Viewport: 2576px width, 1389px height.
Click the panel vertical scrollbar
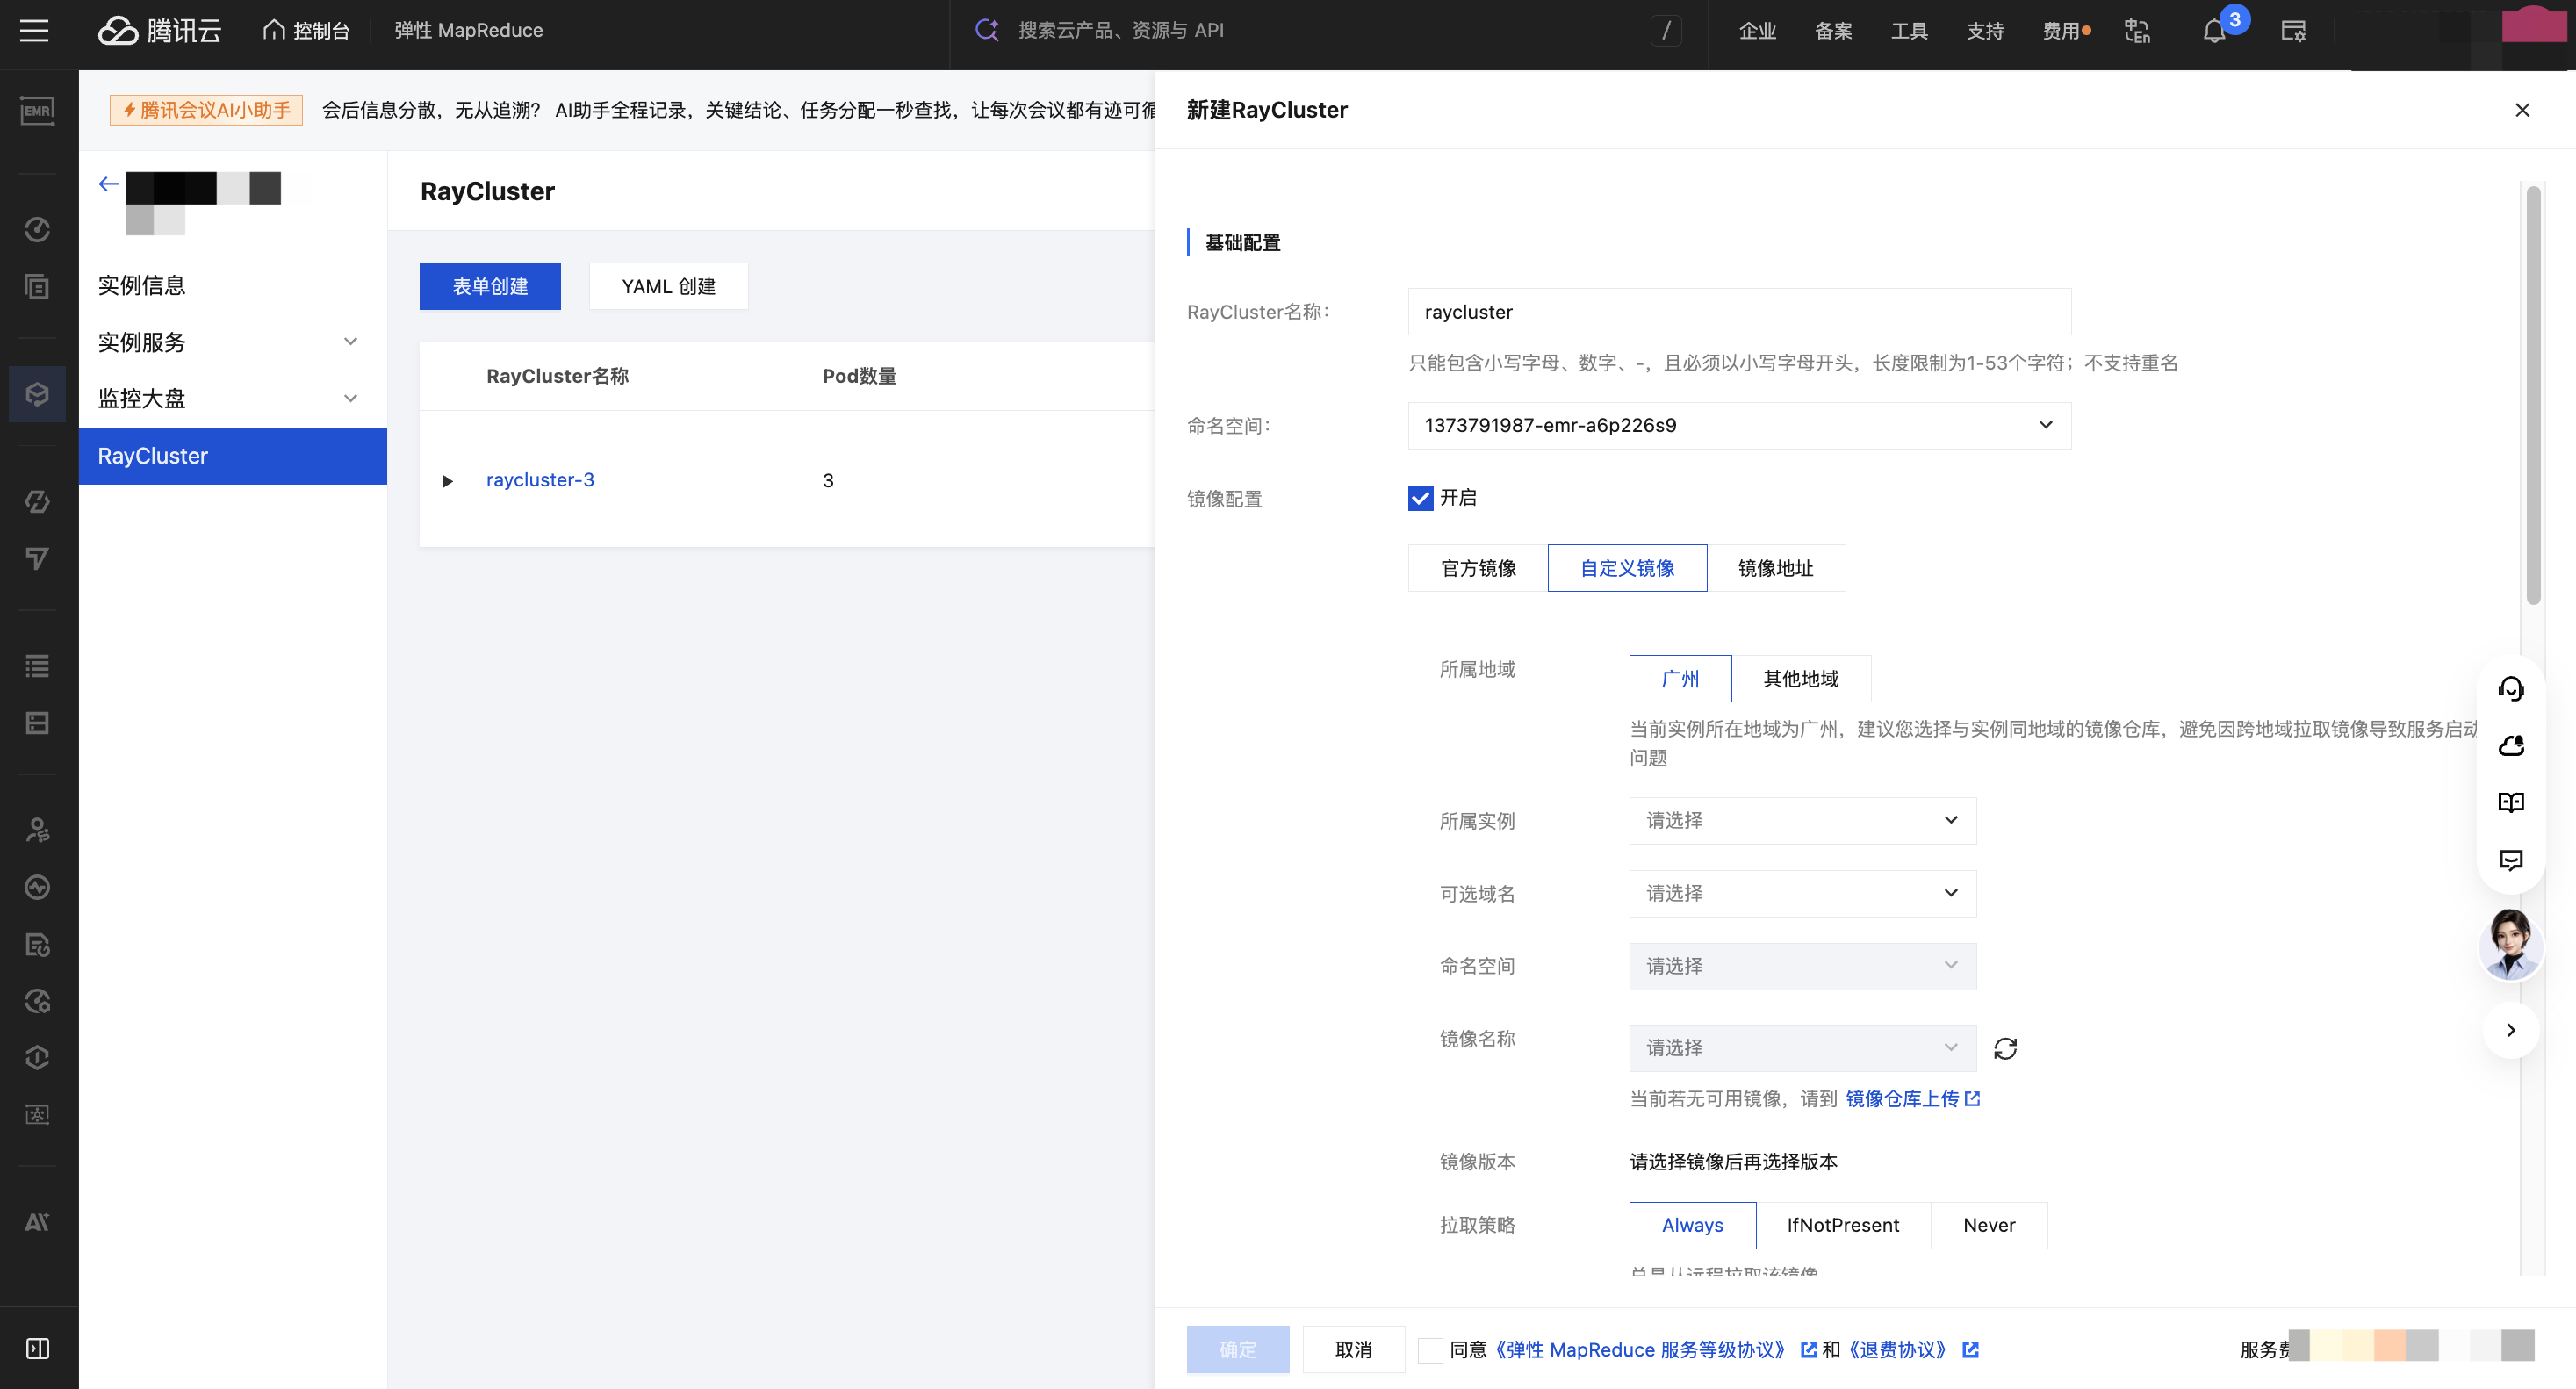coord(2533,395)
